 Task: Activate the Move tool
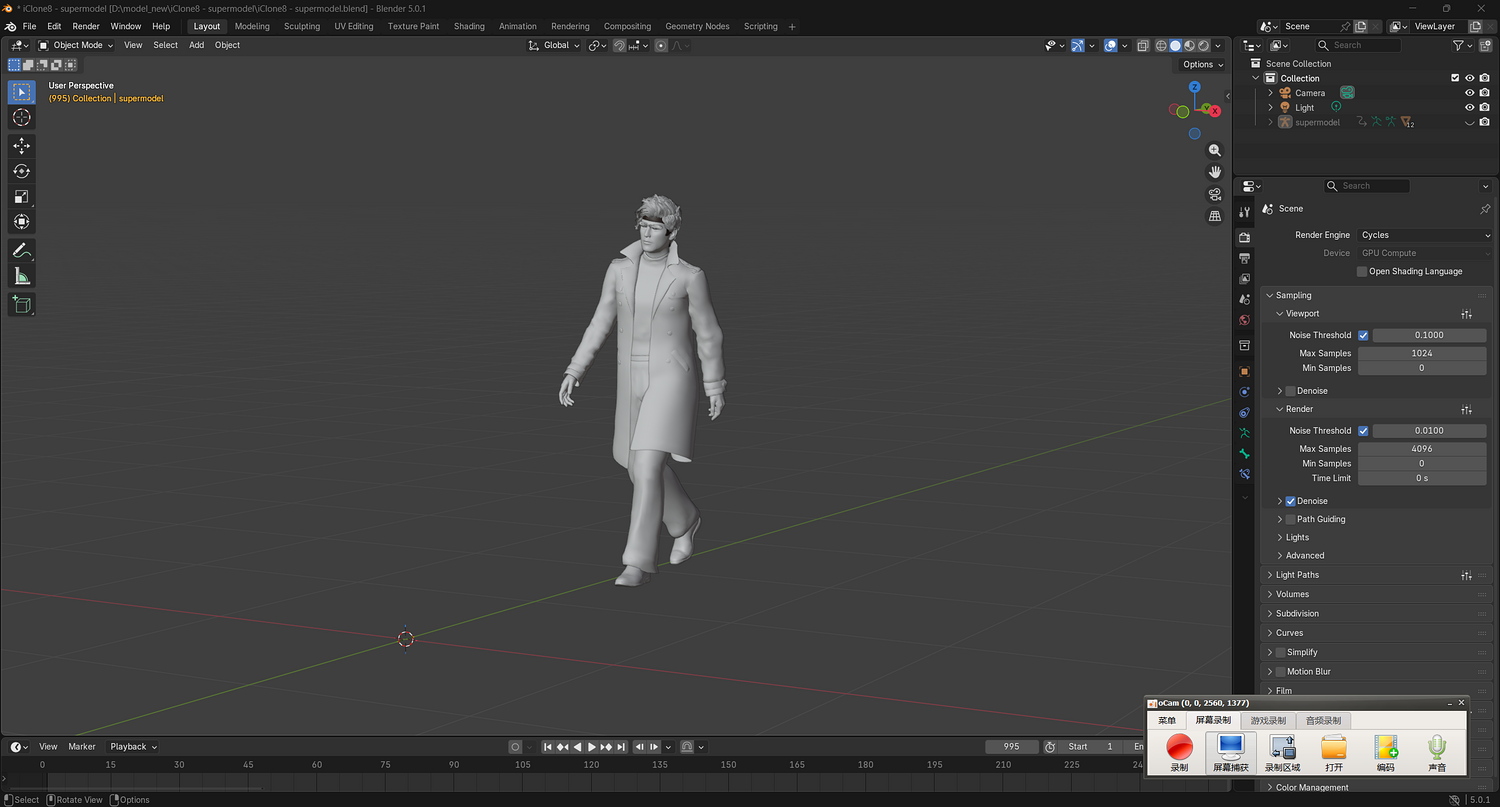point(21,146)
